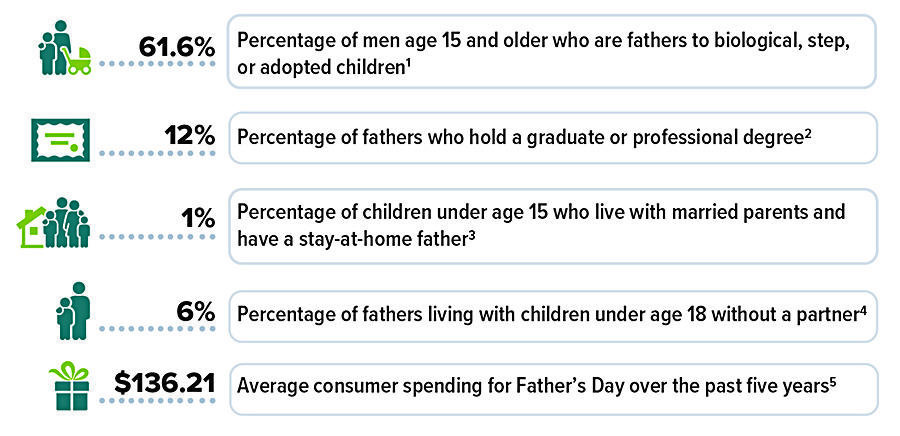Click the 6% statistic value

click(x=196, y=311)
